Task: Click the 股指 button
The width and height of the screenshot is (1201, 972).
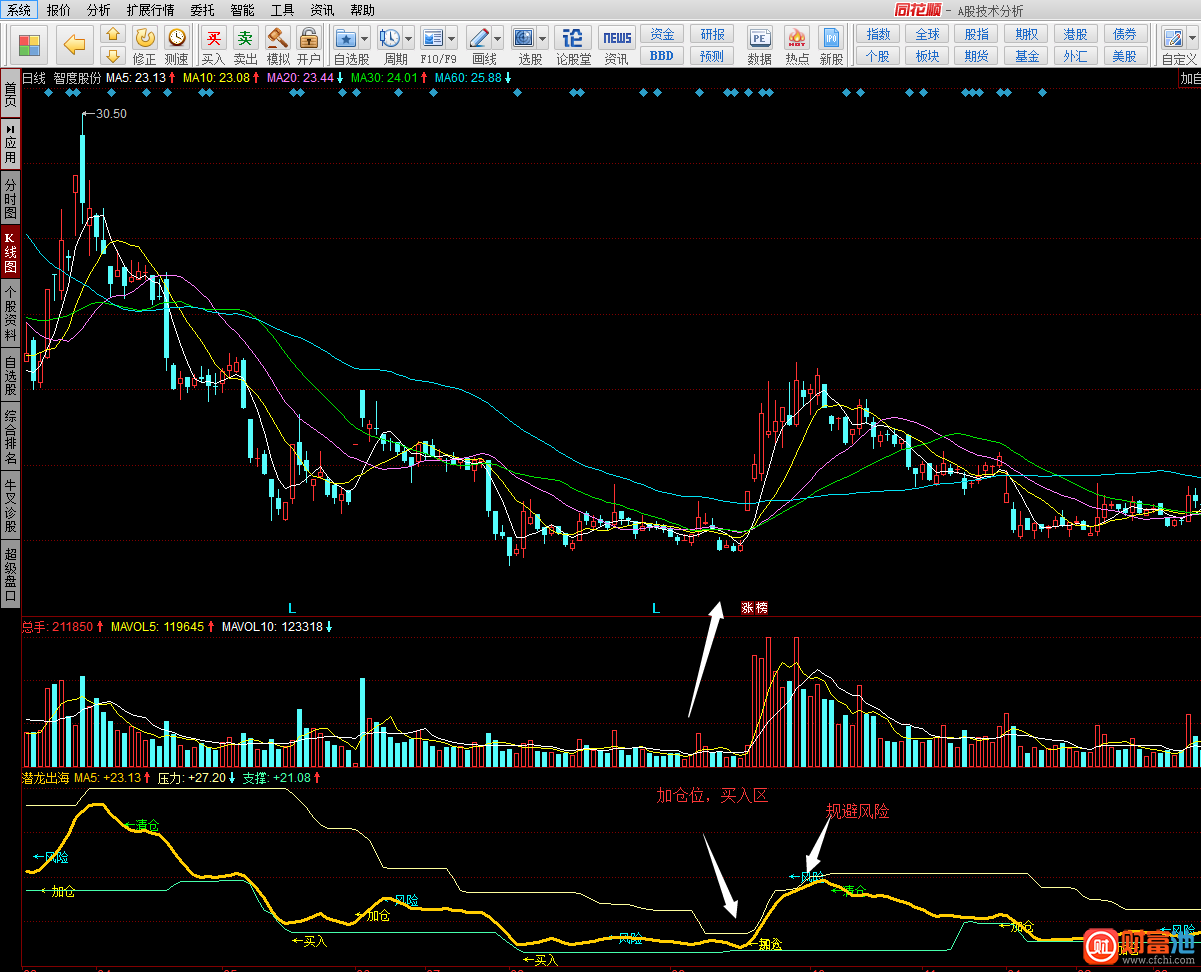Action: point(977,35)
